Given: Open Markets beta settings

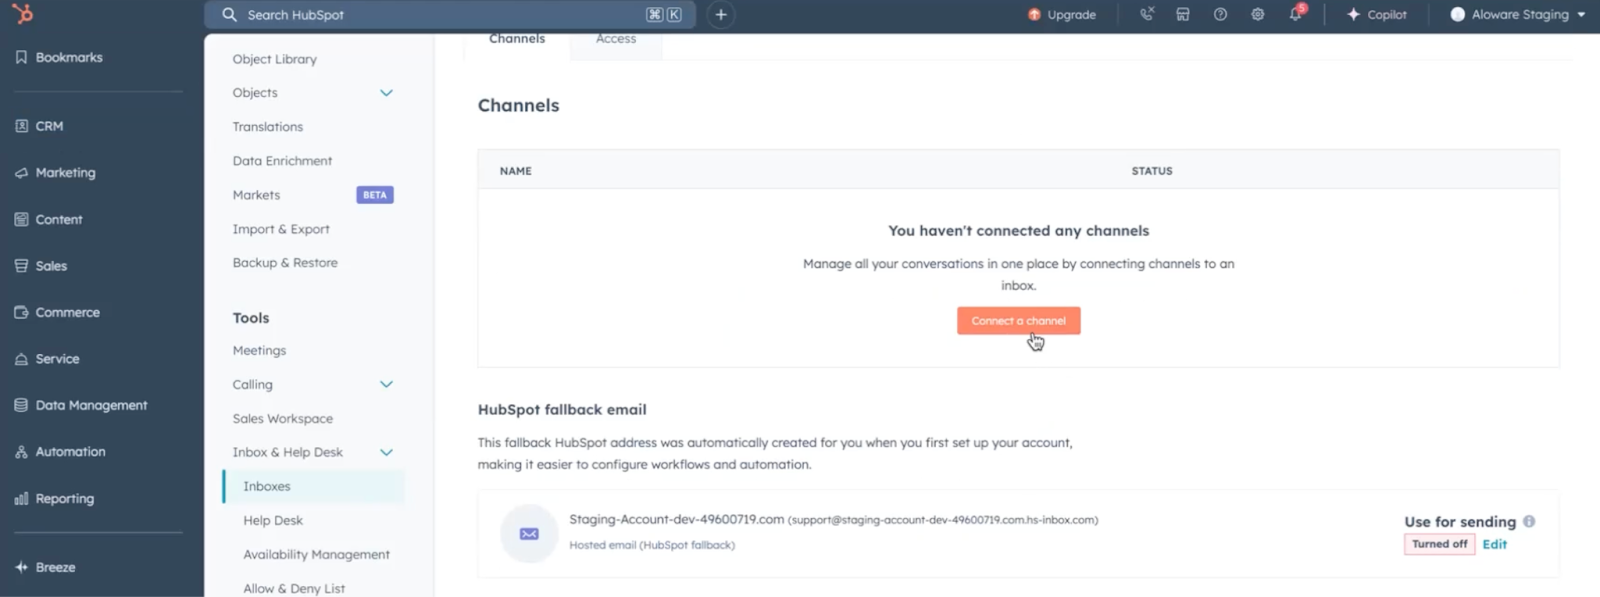Looking at the screenshot, I should [257, 195].
